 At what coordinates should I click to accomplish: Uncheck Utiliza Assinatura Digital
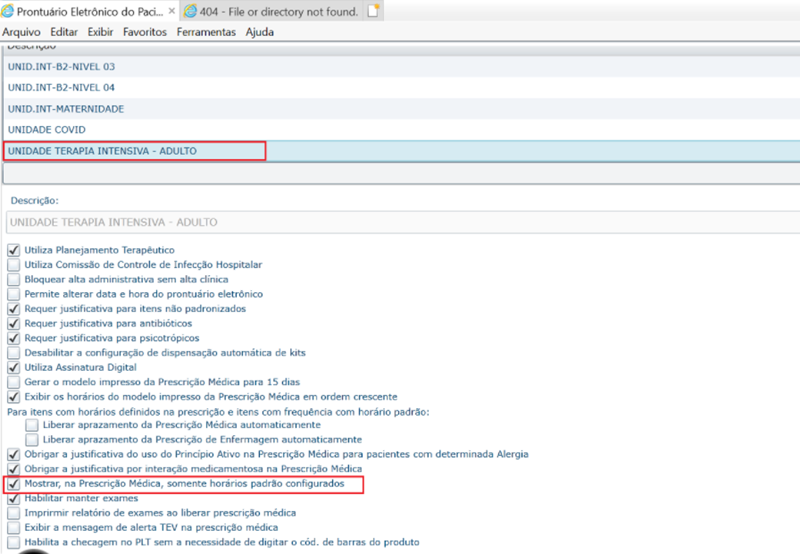click(14, 368)
